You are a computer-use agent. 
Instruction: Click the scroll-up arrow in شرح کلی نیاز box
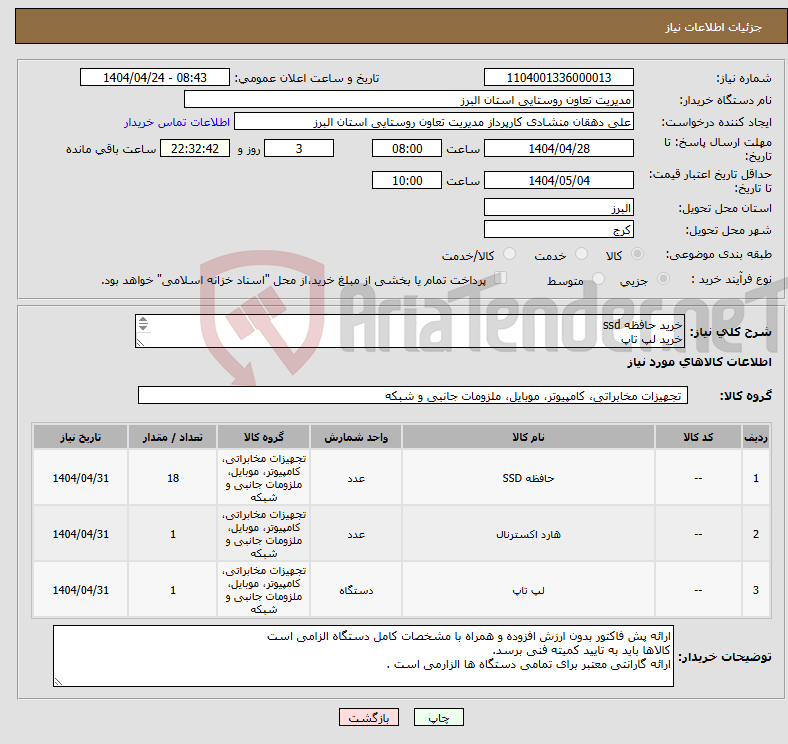click(x=143, y=319)
